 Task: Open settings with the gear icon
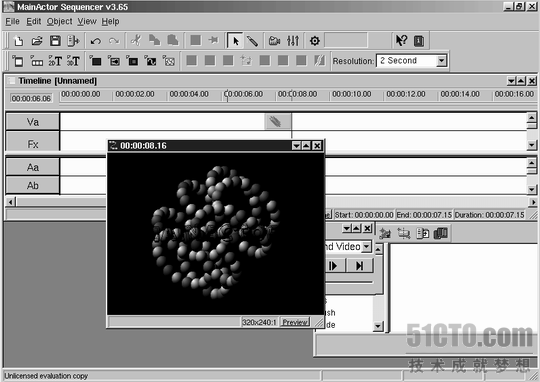(x=314, y=41)
